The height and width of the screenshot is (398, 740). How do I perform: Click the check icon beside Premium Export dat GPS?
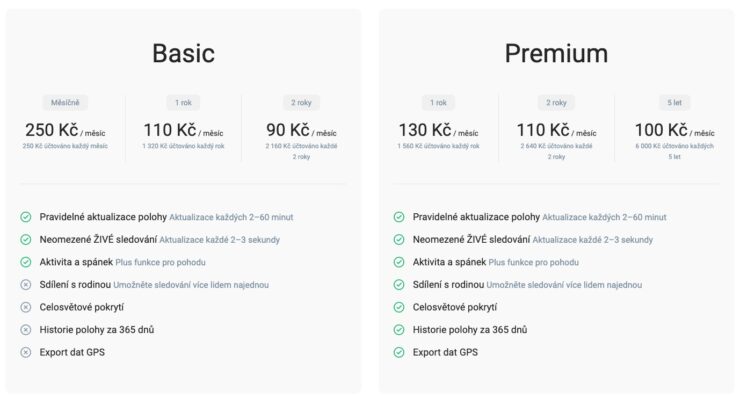[x=399, y=352]
